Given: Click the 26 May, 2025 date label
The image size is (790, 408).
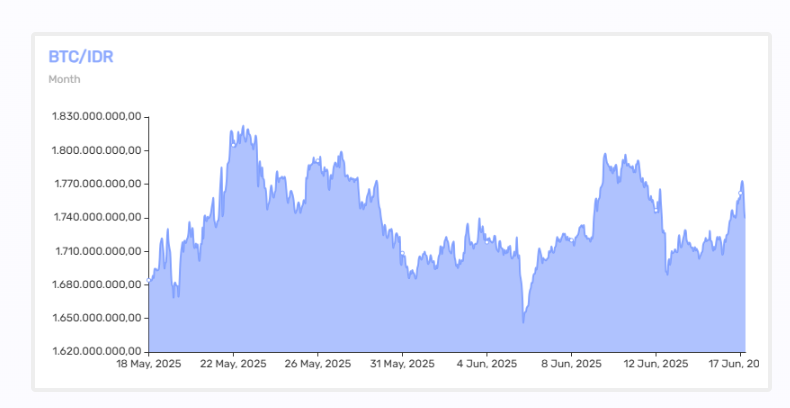Looking at the screenshot, I should click(x=318, y=363).
